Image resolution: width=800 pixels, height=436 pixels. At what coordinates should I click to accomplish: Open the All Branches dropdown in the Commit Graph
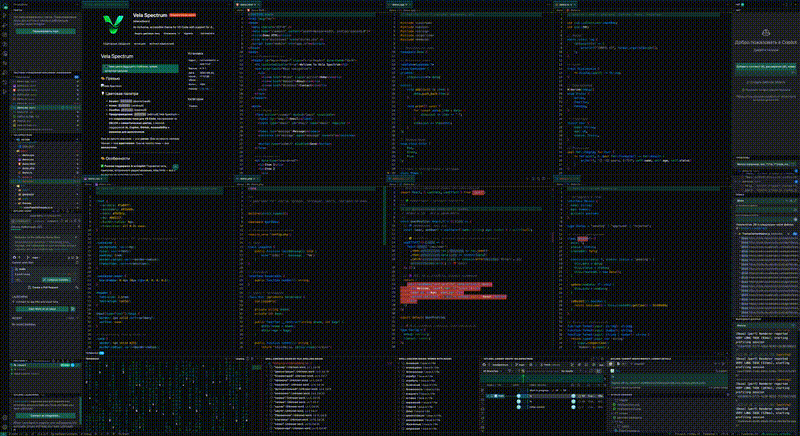click(x=493, y=371)
